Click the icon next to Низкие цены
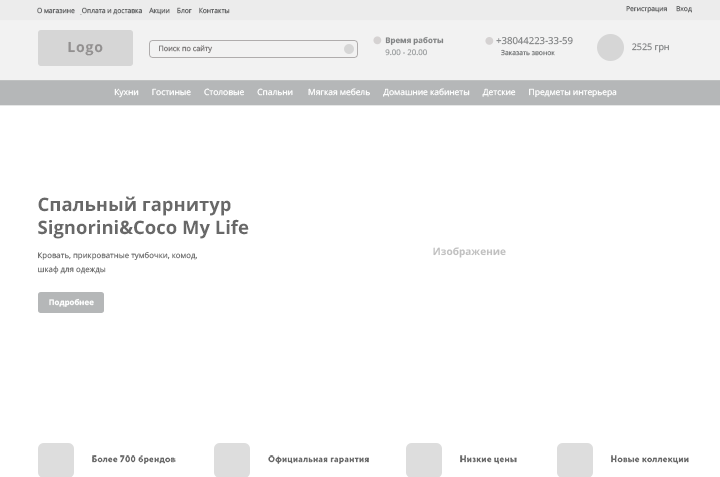The image size is (720, 477). 424,460
